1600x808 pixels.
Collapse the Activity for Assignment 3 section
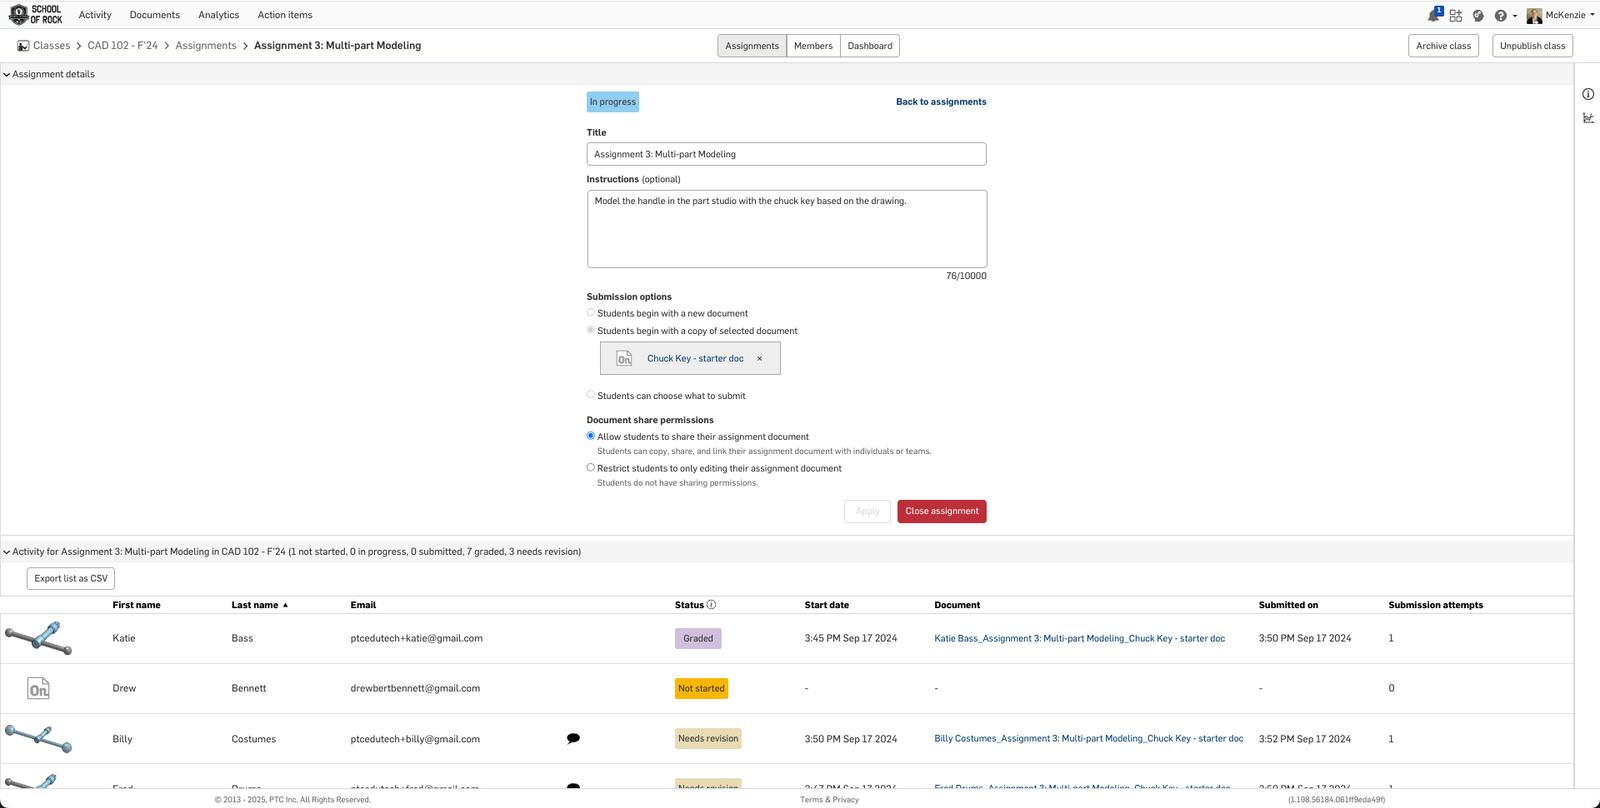7,552
